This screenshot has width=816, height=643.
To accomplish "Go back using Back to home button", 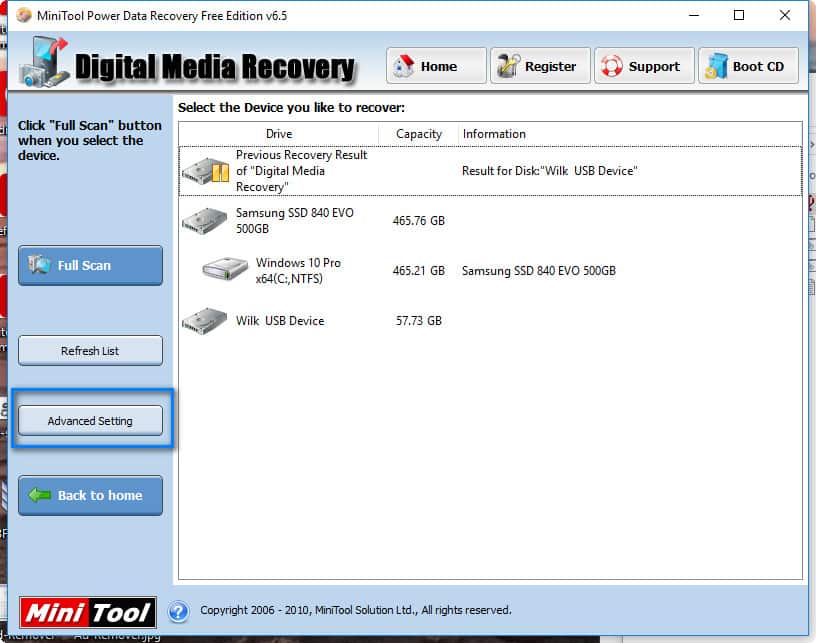I will pos(90,496).
